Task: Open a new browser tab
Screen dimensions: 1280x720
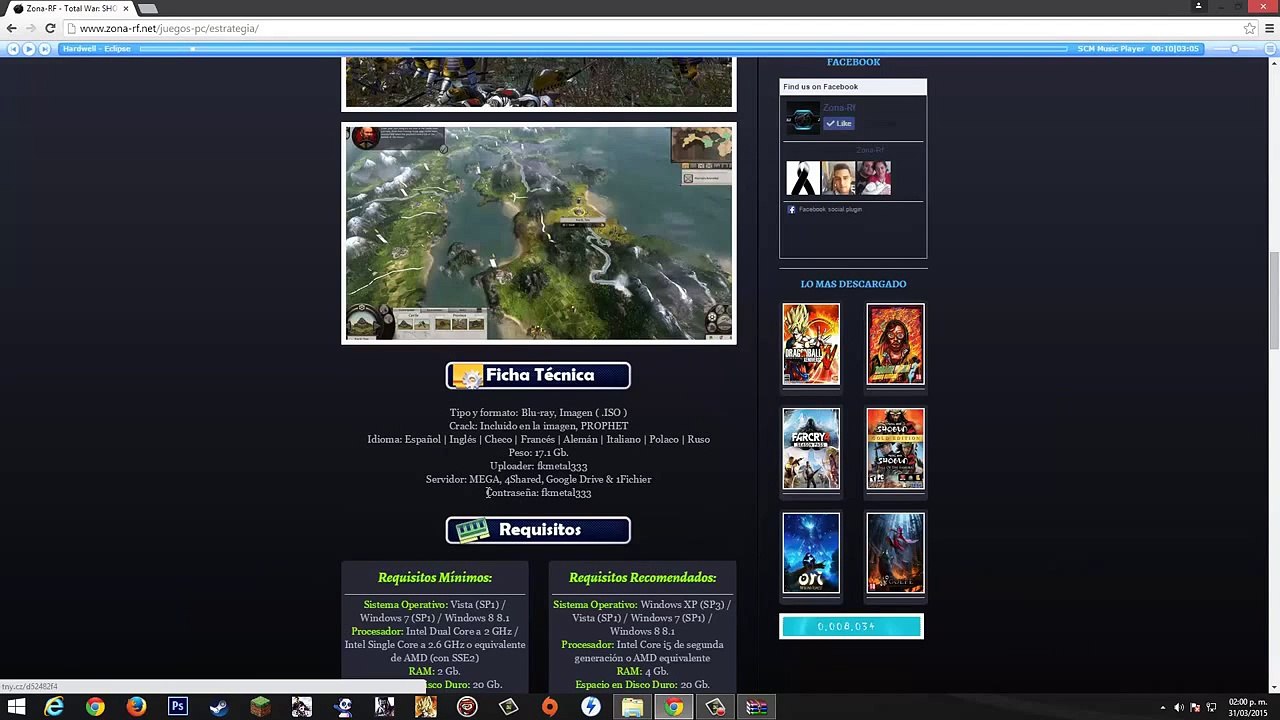Action: click(x=148, y=8)
